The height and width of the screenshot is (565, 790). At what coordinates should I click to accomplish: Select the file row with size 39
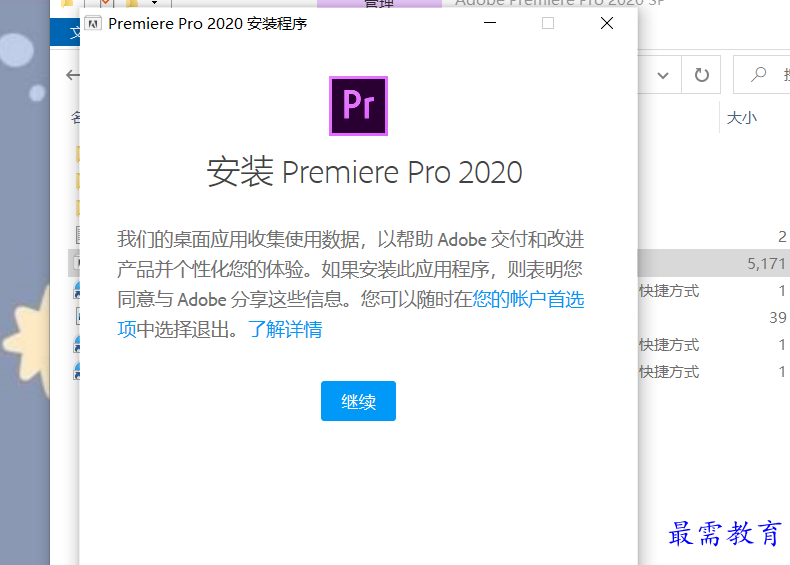coord(713,318)
